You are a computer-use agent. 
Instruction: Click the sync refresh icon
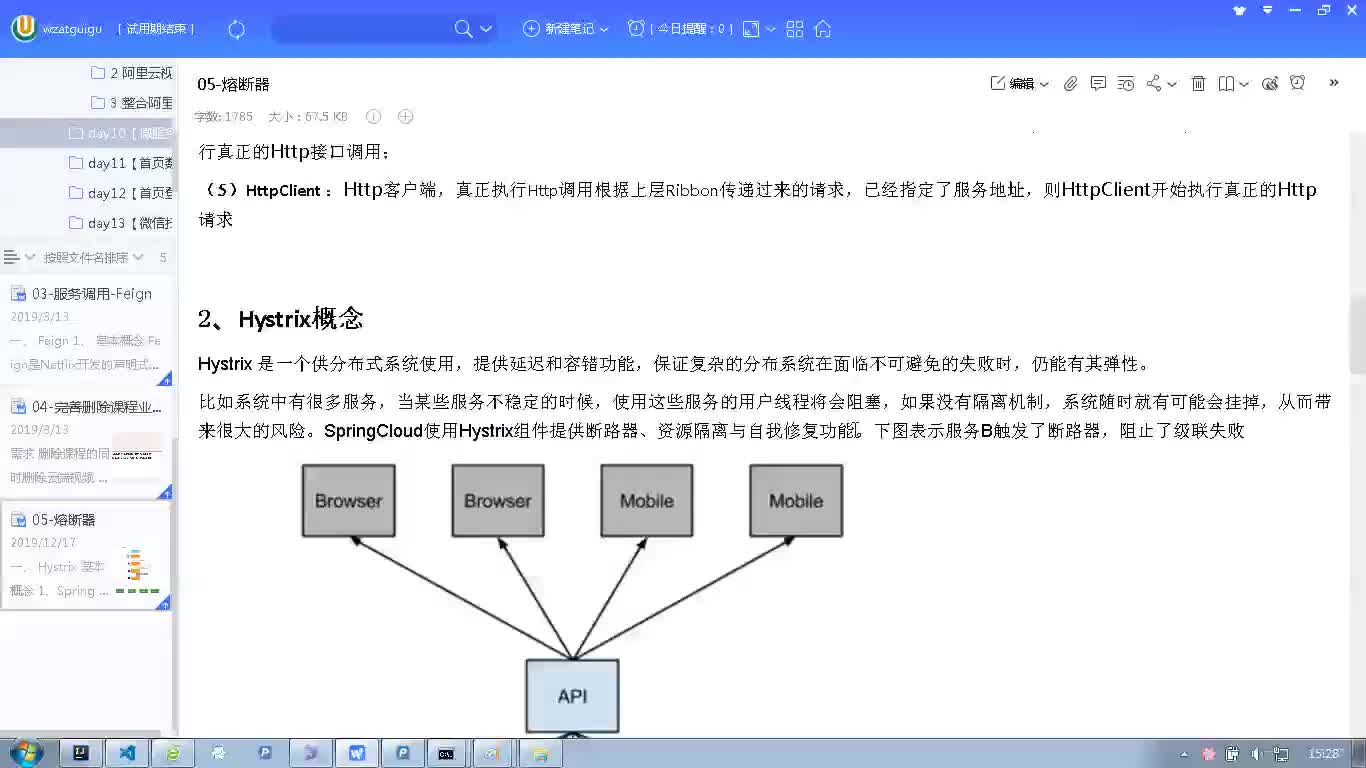click(x=237, y=29)
